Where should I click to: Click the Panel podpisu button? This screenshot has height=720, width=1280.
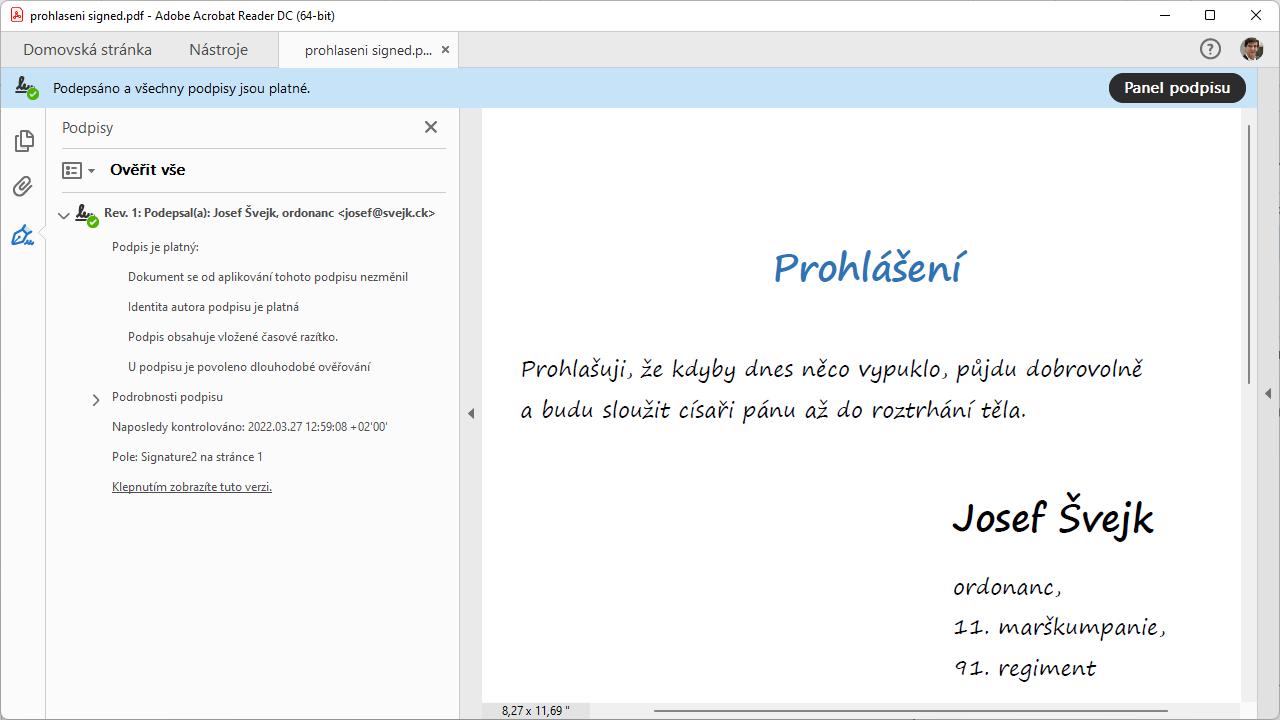click(1176, 88)
